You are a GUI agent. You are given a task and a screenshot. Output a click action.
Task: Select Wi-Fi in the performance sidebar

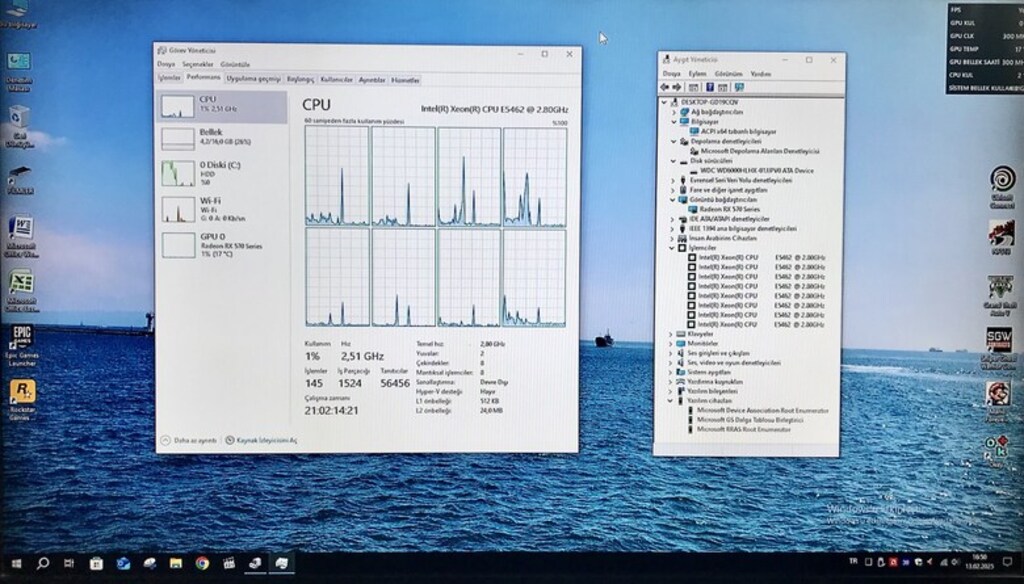[222, 209]
